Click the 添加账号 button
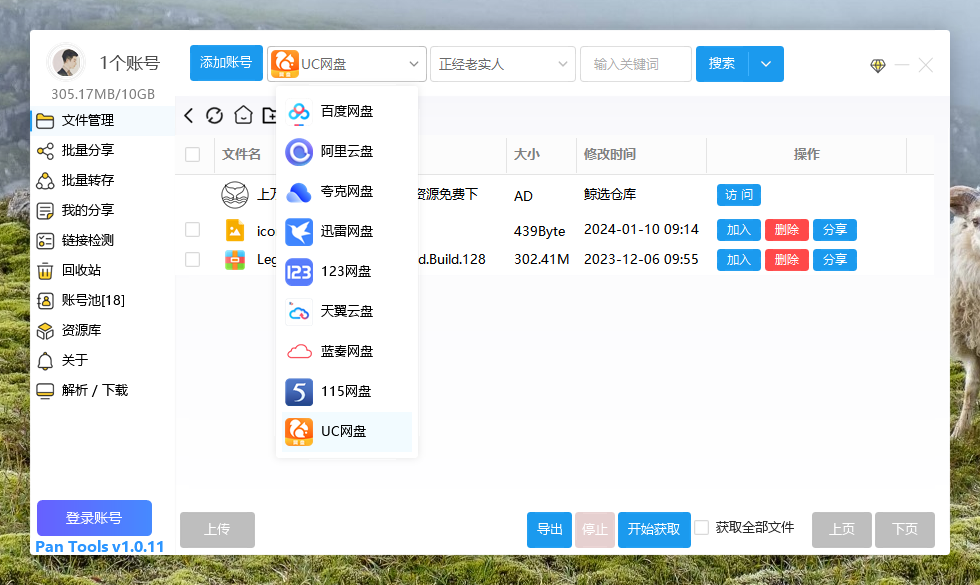 tap(226, 63)
